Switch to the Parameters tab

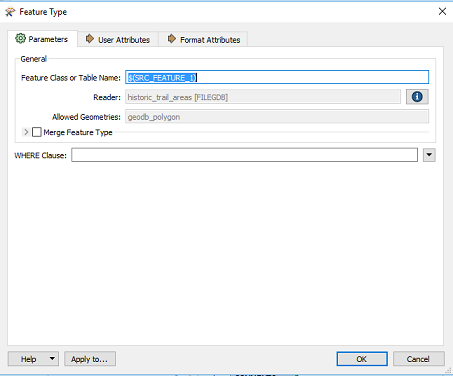(x=42, y=39)
